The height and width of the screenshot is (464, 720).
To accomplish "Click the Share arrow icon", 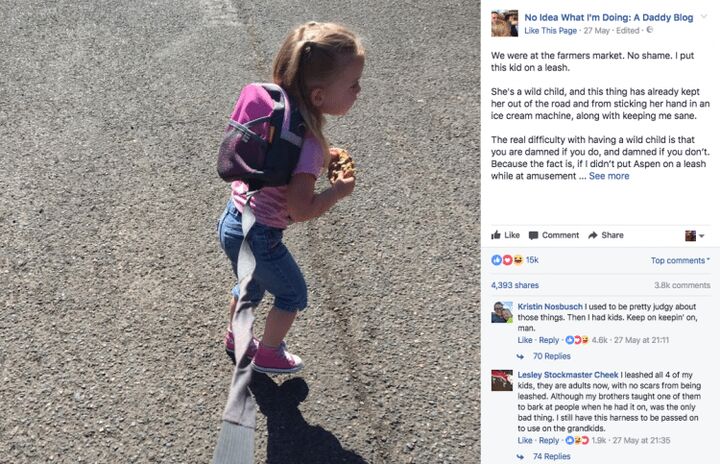I will [x=593, y=235].
